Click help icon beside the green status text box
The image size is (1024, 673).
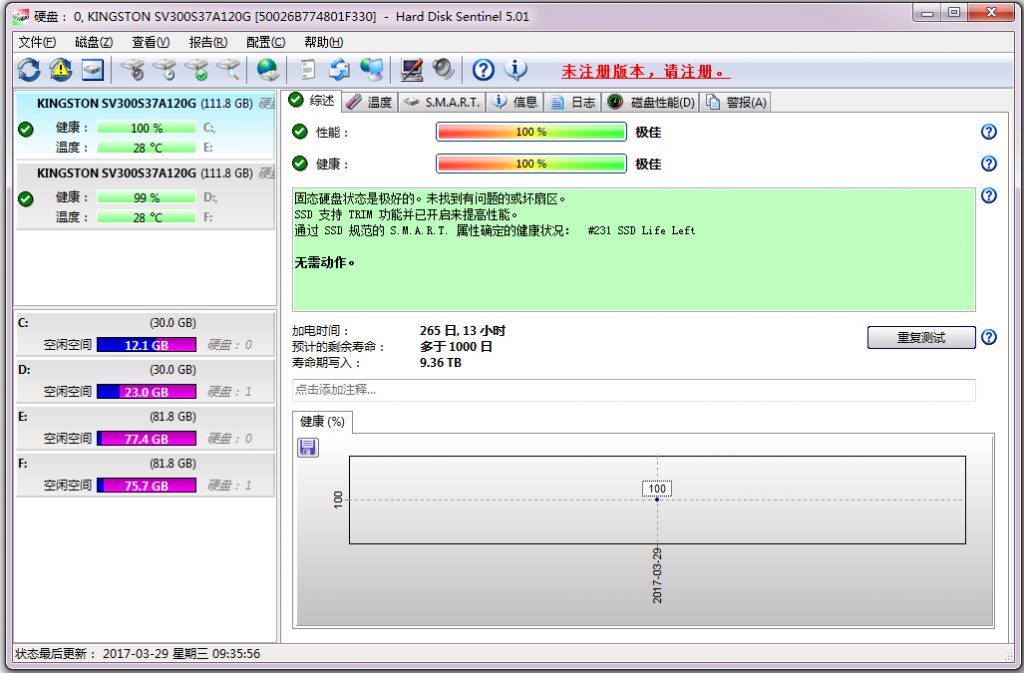tap(989, 196)
